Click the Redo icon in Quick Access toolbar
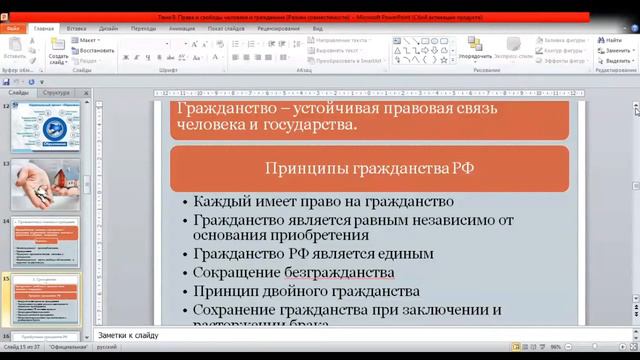Viewport: 640px width, 360px height. coord(31,82)
